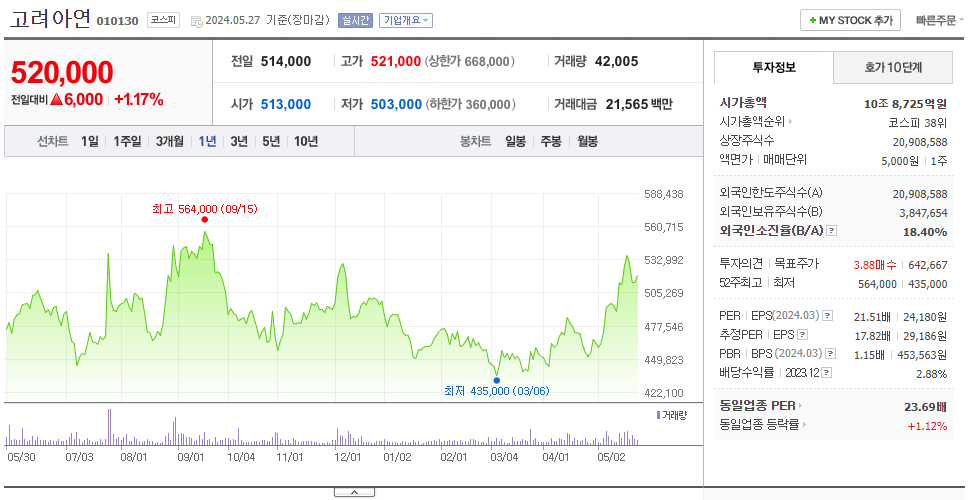Click the help icon next to 배당수익률 2023.12
968x500 pixels.
(827, 373)
